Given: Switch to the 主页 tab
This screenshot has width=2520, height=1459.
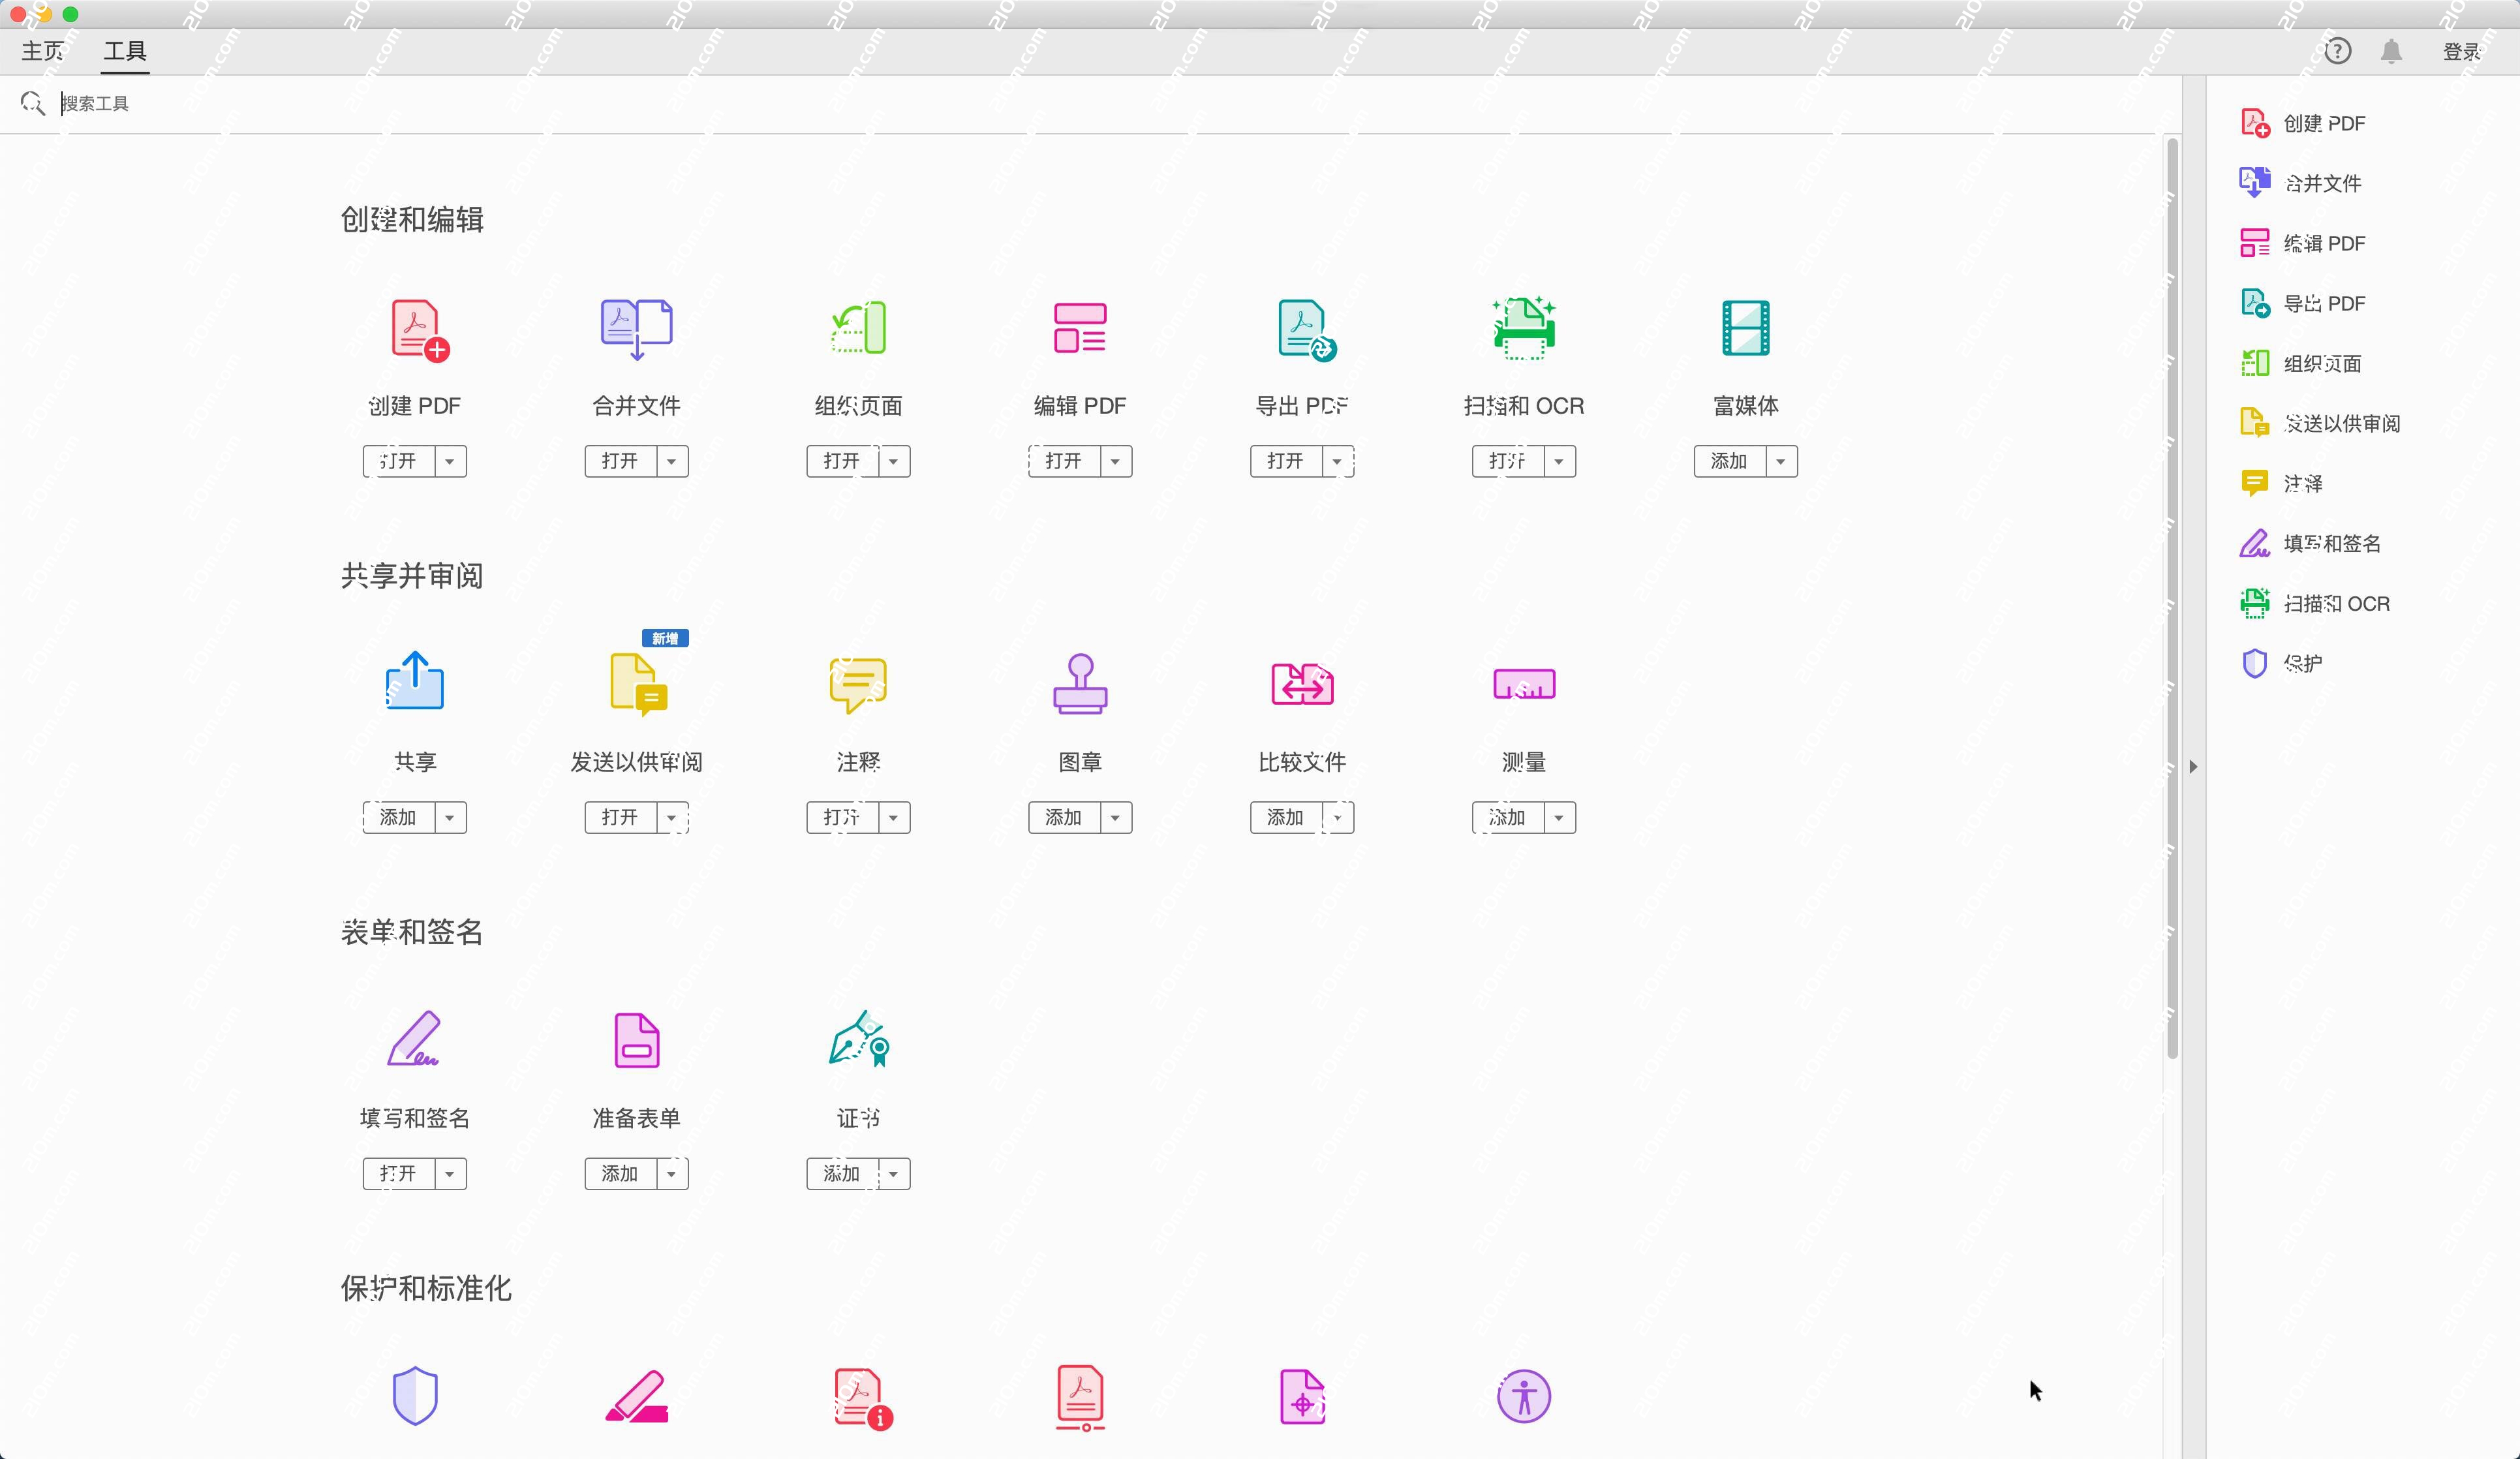Looking at the screenshot, I should click(x=43, y=51).
